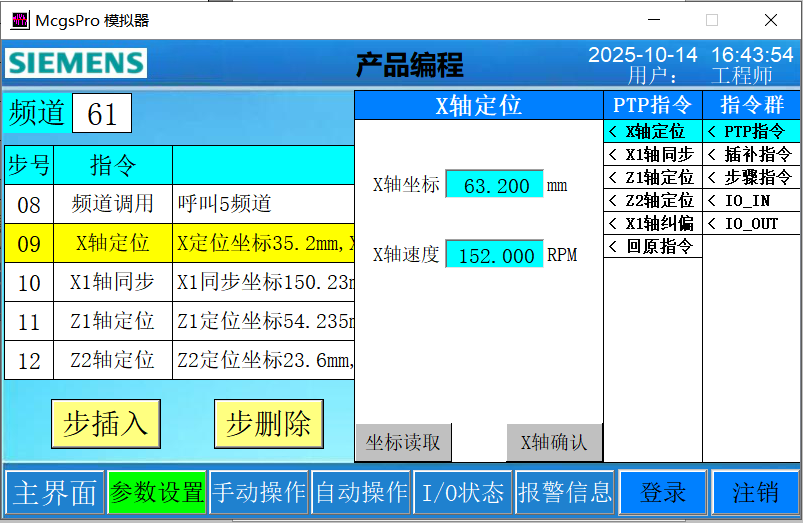Select X轴定位 in PTP指令 list
Viewport: 803px width, 523px height.
click(x=652, y=131)
